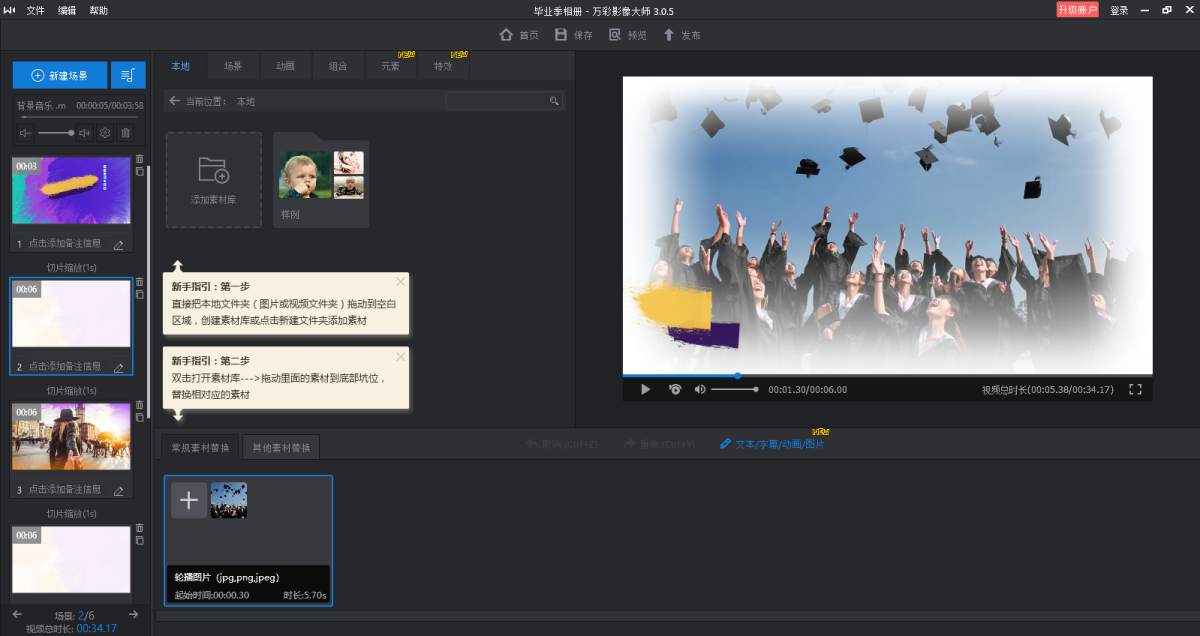The height and width of the screenshot is (636, 1200).
Task: Select scene 3 thumbnail with street photo
Action: (x=71, y=436)
